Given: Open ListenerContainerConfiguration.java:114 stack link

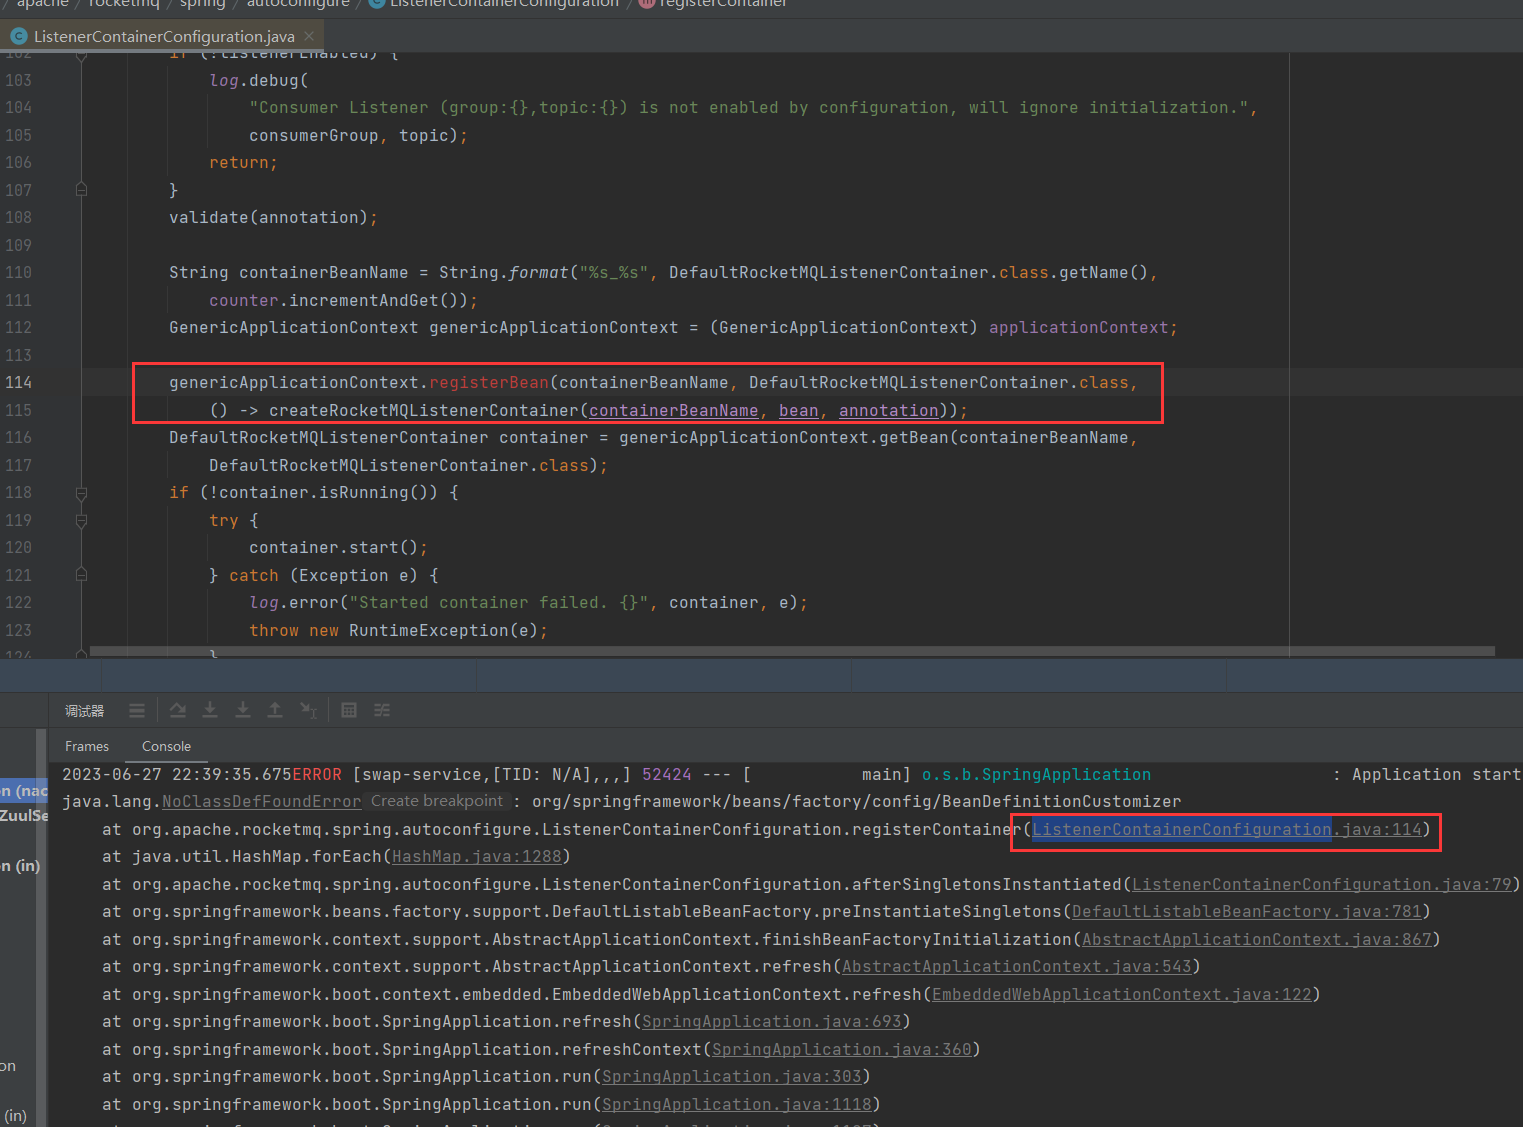Looking at the screenshot, I should pos(1227,830).
